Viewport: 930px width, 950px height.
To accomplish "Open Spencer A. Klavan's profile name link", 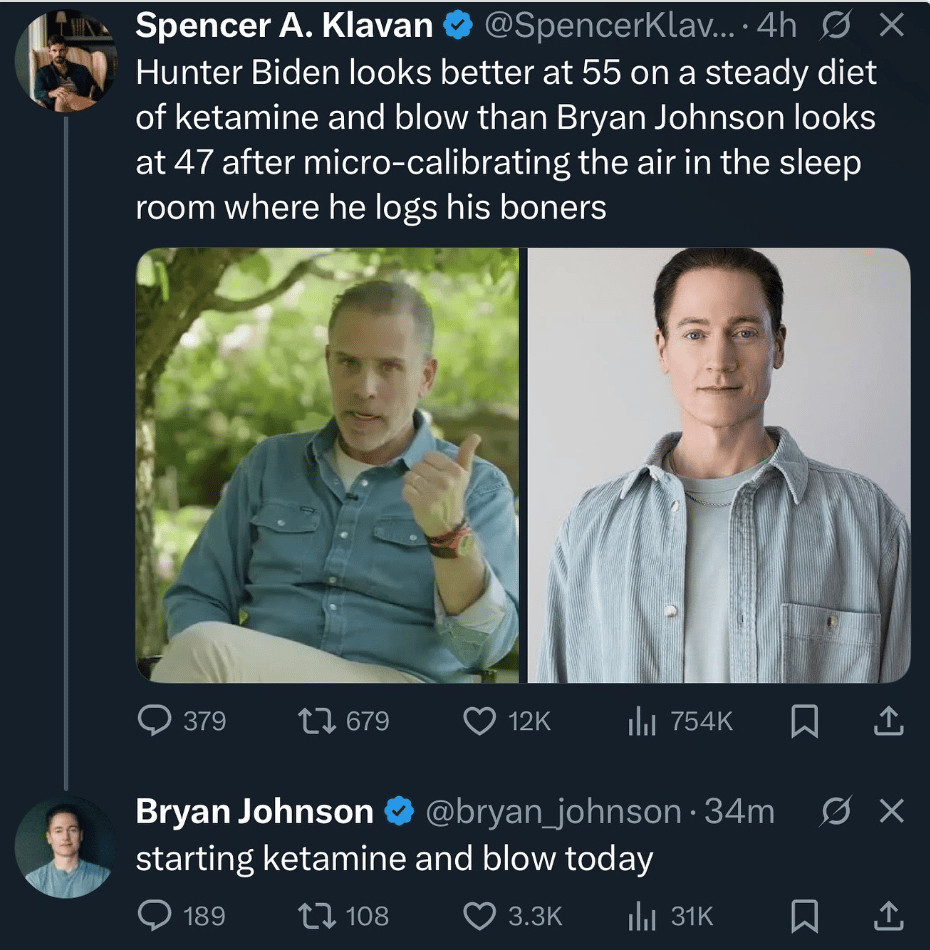I will (284, 26).
